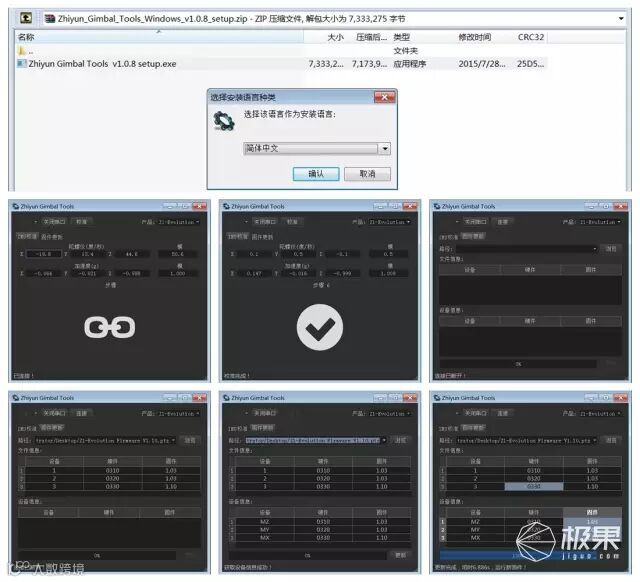The height and width of the screenshot is (582, 640).
Task: Click the highlighted 0330 hardware cell
Action: (533, 486)
